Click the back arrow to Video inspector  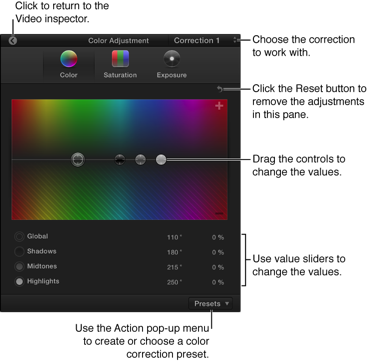(13, 41)
